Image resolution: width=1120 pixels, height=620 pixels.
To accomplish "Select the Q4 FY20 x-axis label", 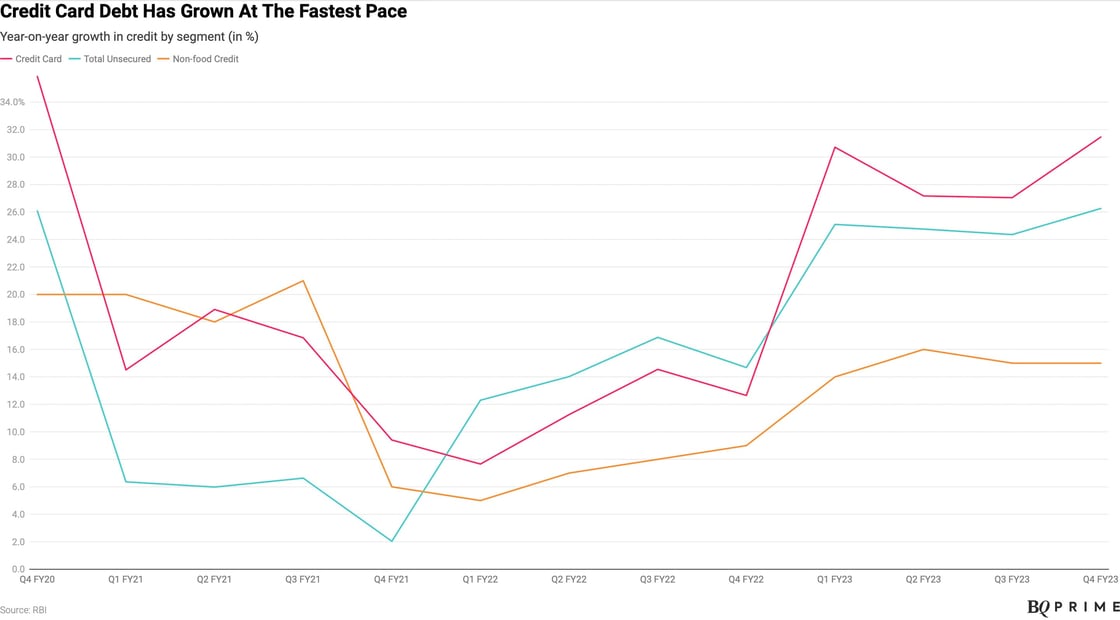I will [37, 579].
